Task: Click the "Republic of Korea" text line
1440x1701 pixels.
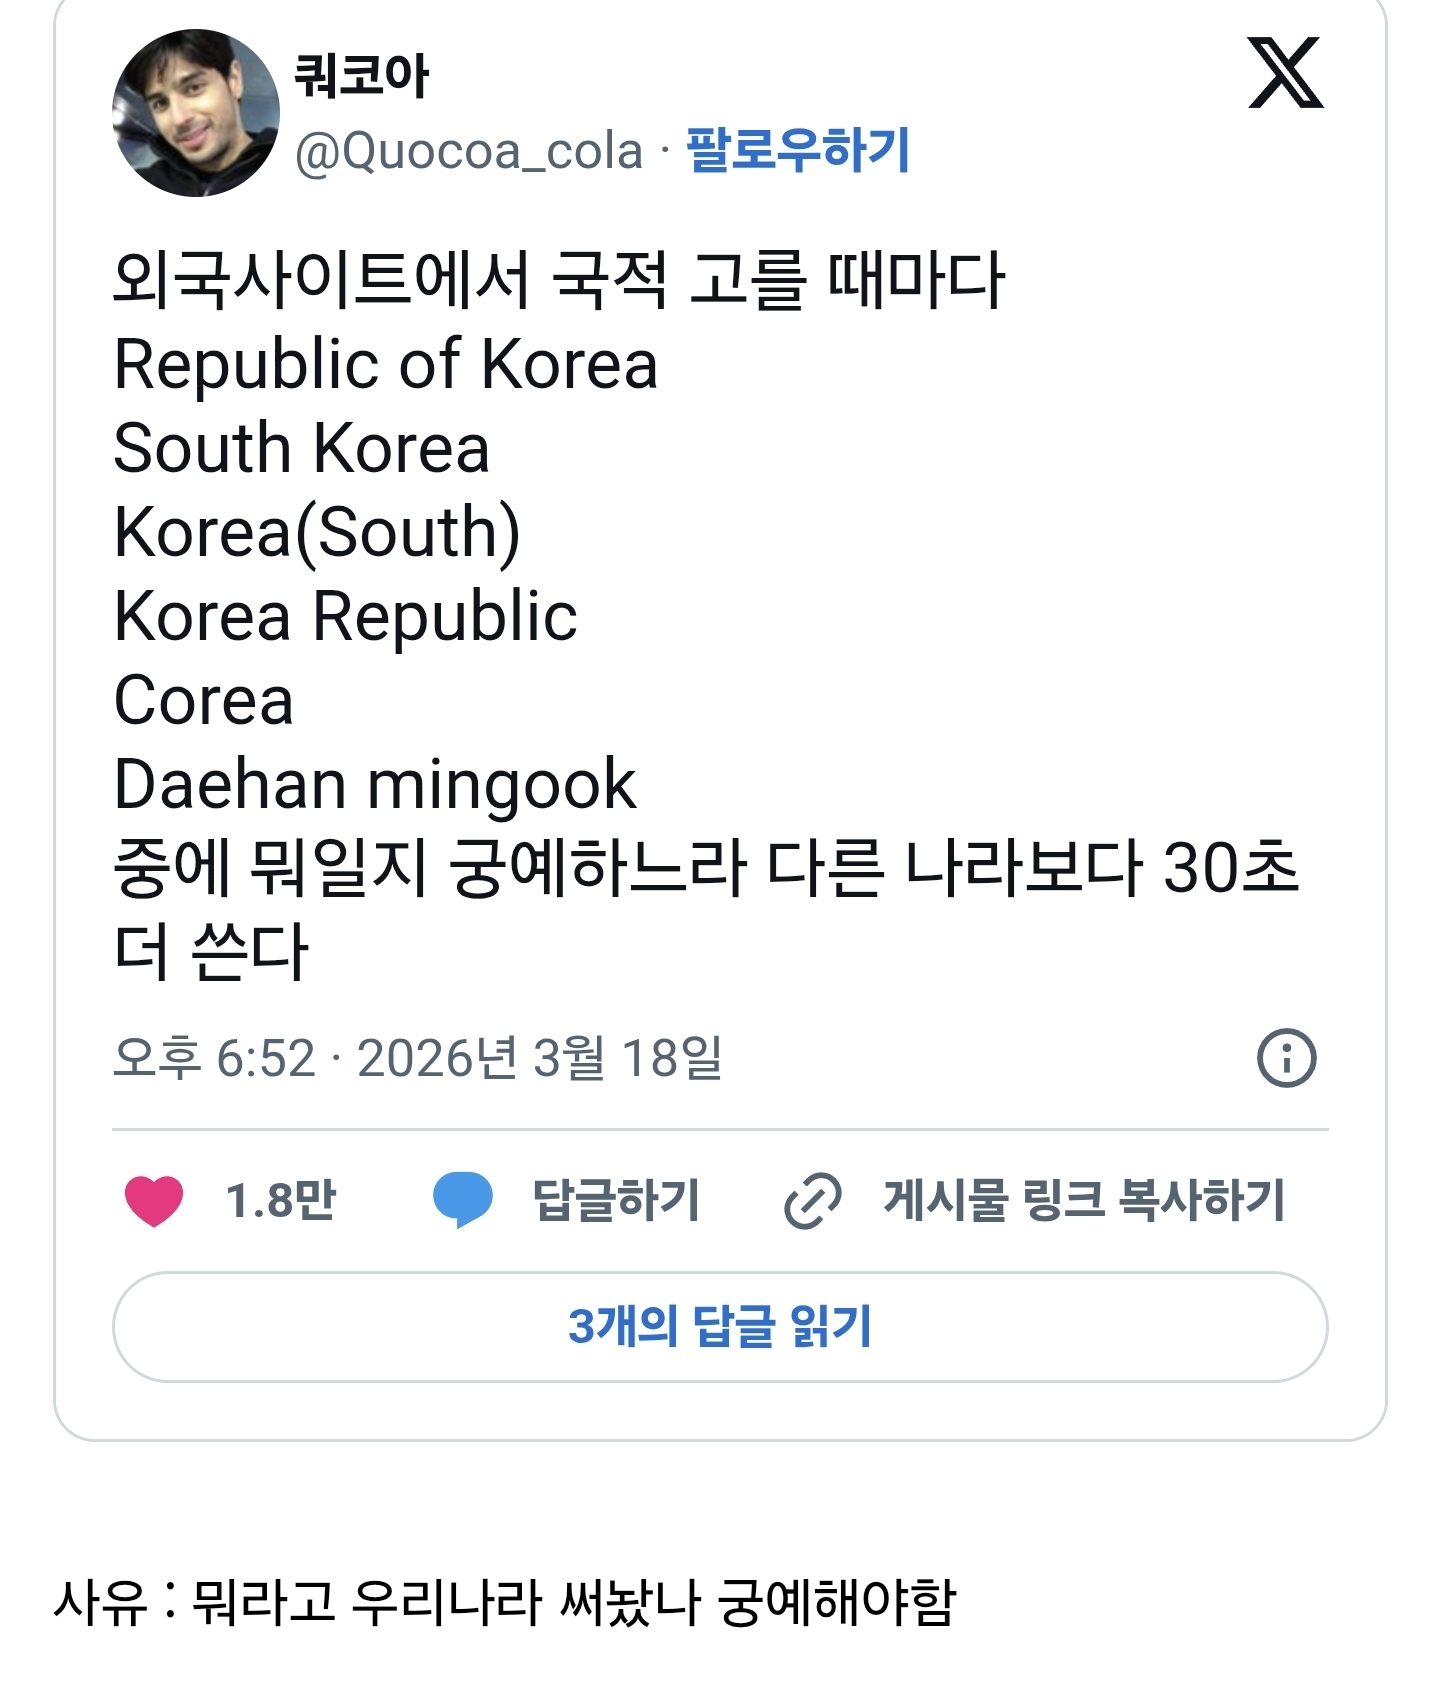Action: [x=386, y=364]
